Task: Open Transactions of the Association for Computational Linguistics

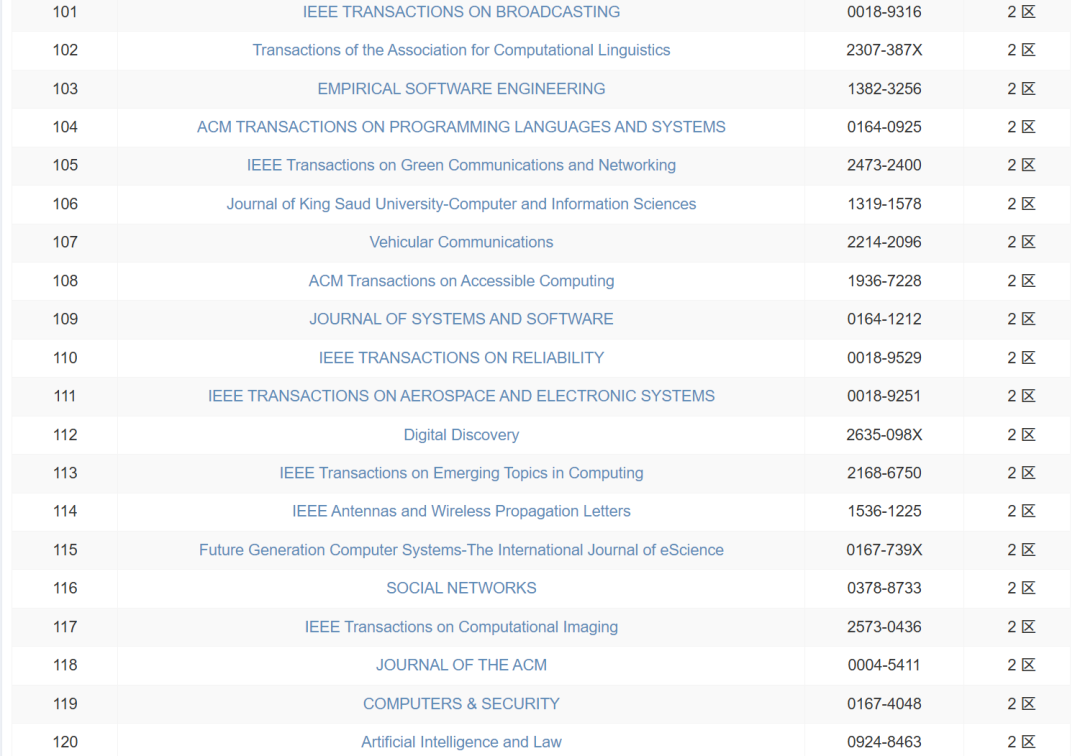Action: pyautogui.click(x=461, y=50)
